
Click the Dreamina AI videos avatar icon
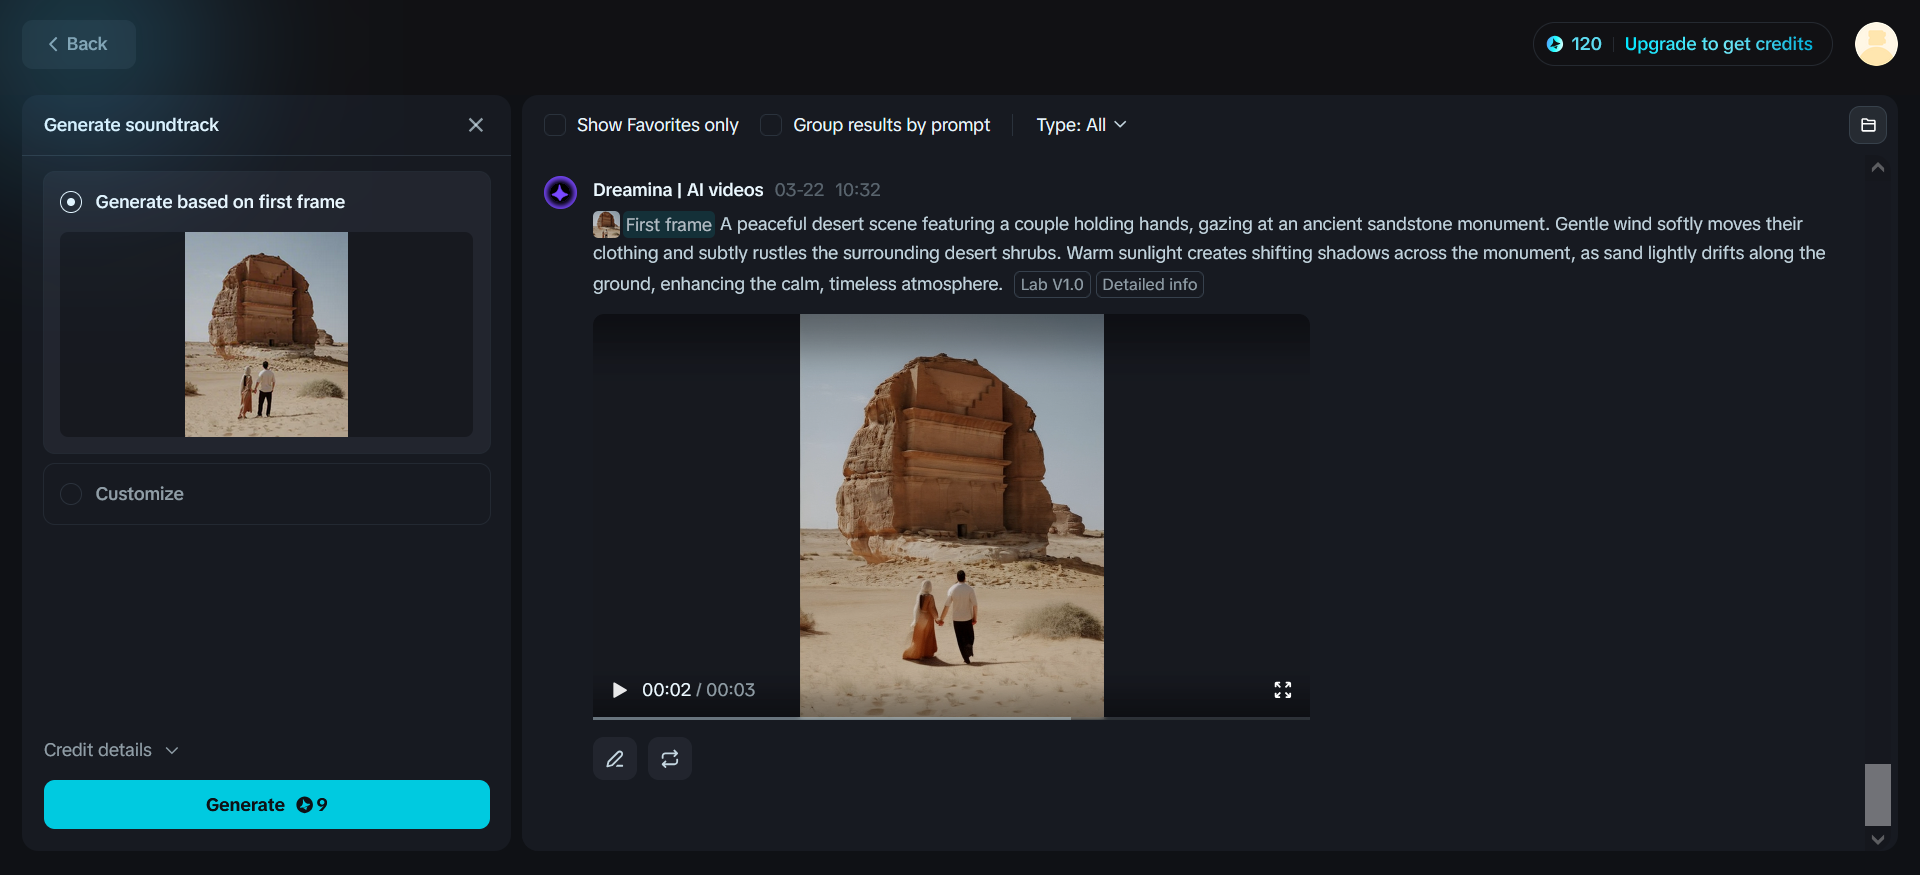click(x=560, y=192)
